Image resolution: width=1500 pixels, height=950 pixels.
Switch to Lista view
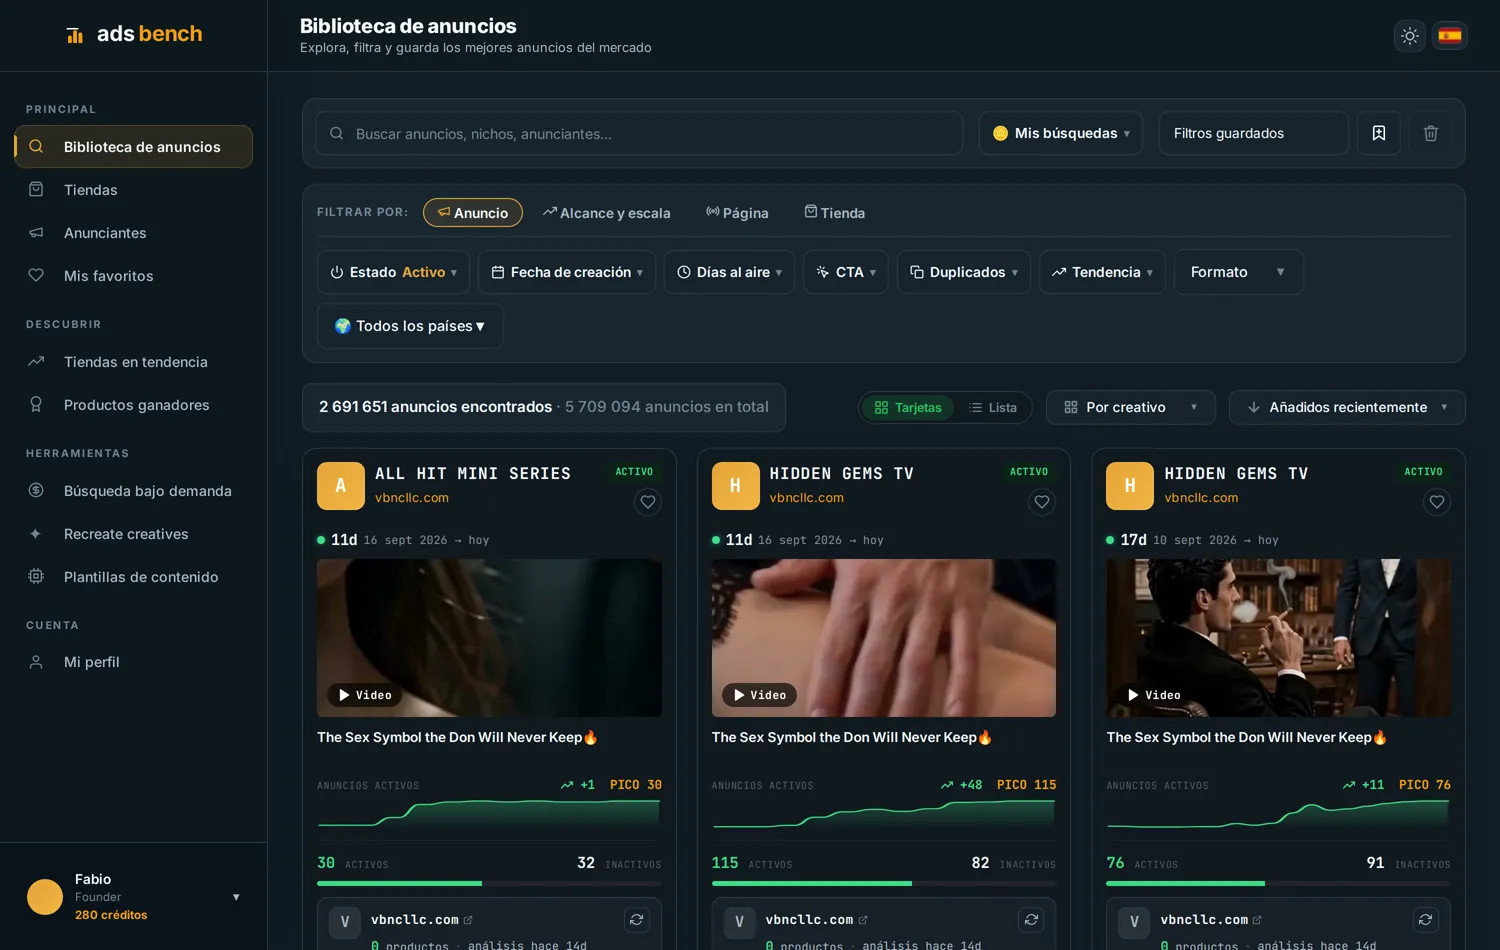pos(993,407)
